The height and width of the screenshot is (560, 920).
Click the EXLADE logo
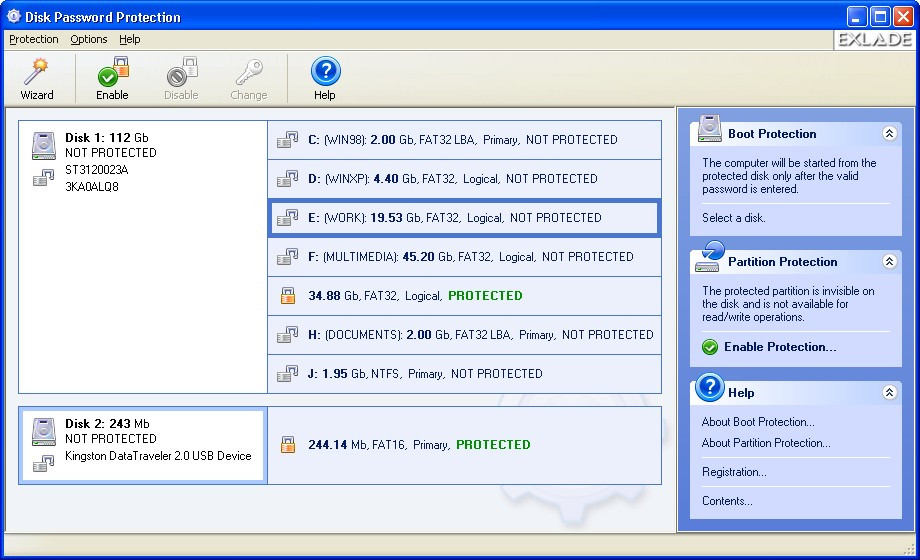click(874, 39)
